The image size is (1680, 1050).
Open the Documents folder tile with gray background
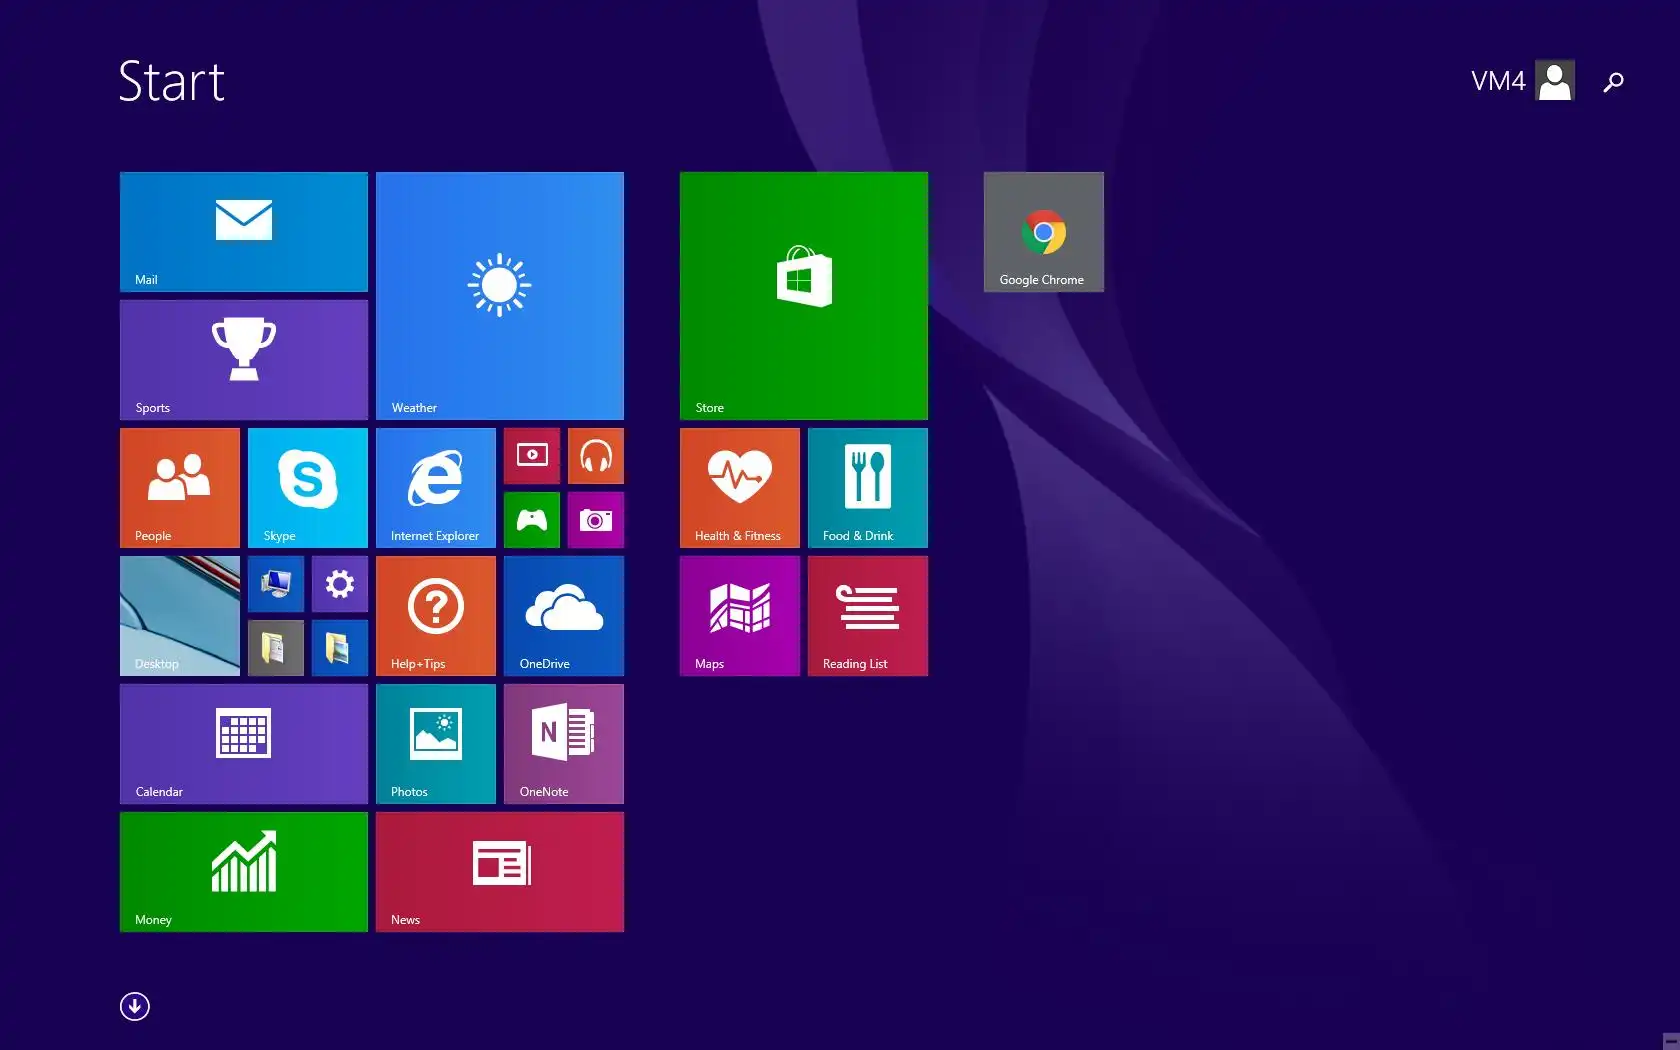pyautogui.click(x=276, y=648)
